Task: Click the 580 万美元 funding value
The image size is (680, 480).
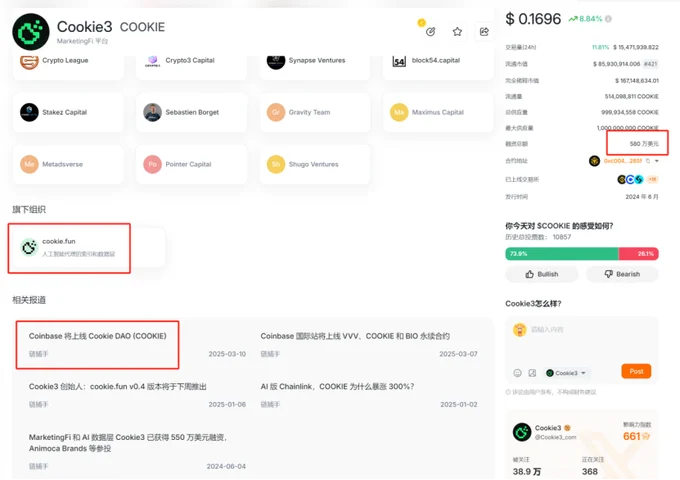Action: pyautogui.click(x=644, y=144)
